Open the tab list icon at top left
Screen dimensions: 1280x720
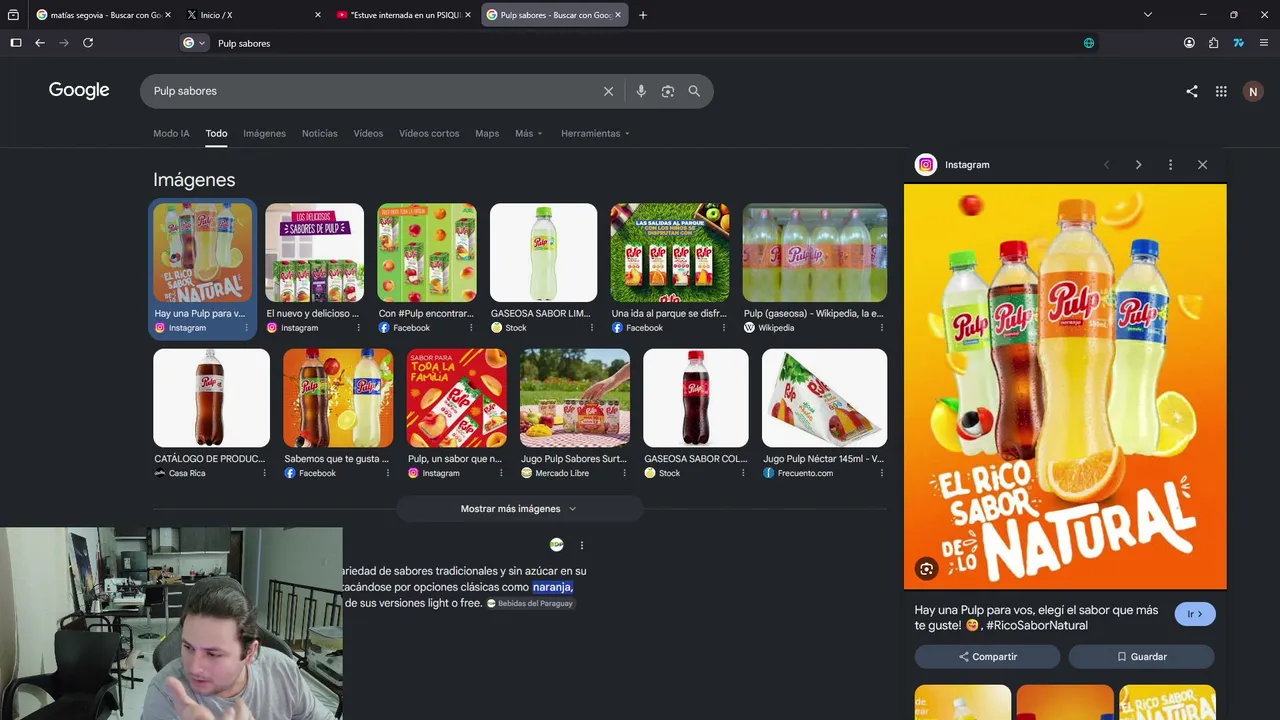coord(13,15)
